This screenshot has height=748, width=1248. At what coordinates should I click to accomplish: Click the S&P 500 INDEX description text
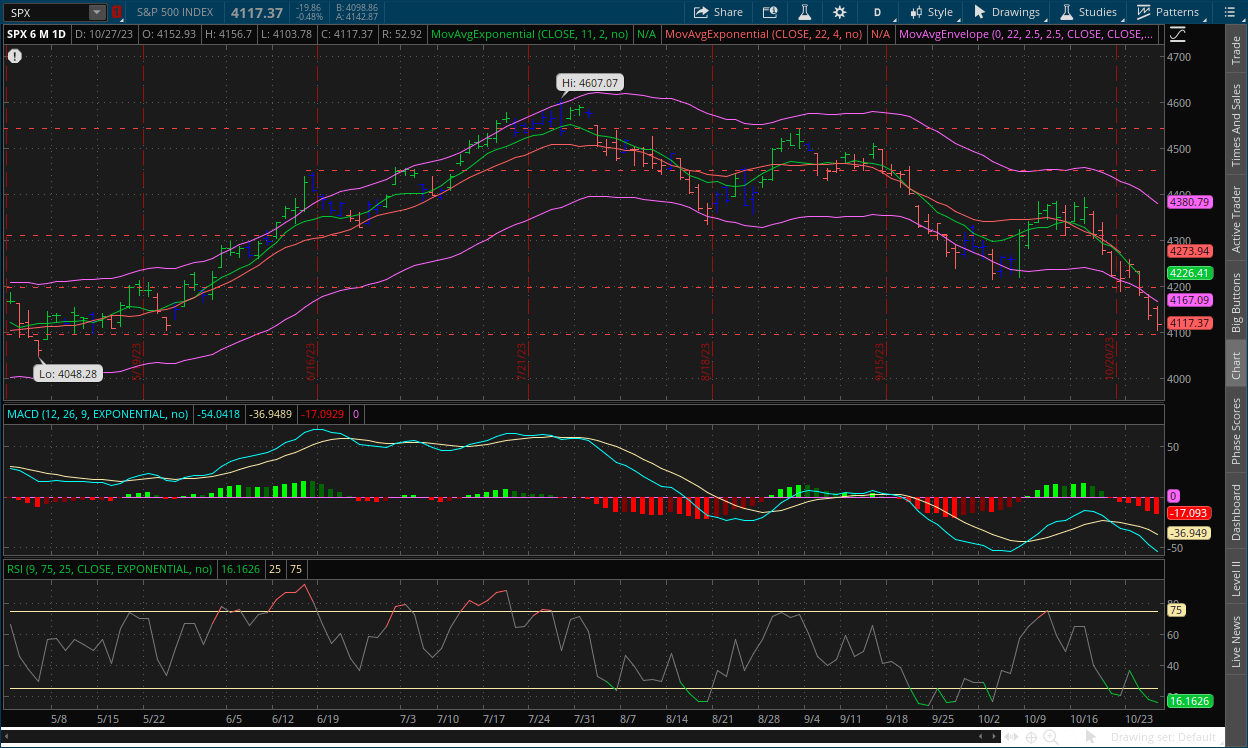coord(174,12)
